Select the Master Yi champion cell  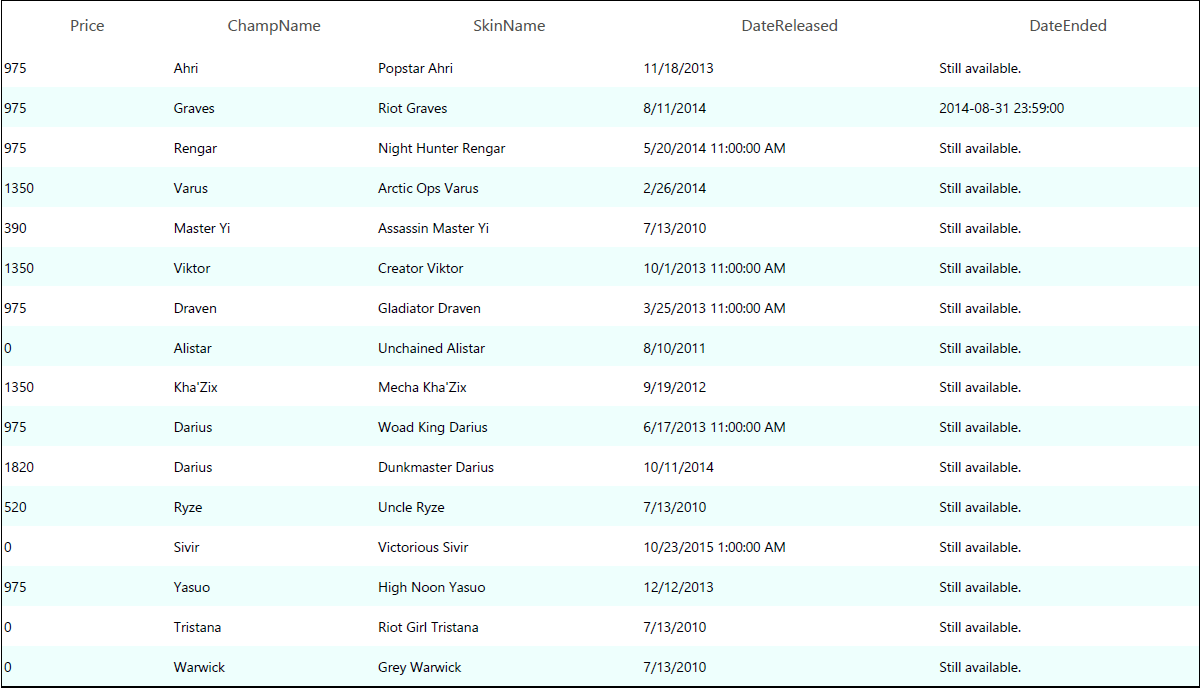[202, 228]
